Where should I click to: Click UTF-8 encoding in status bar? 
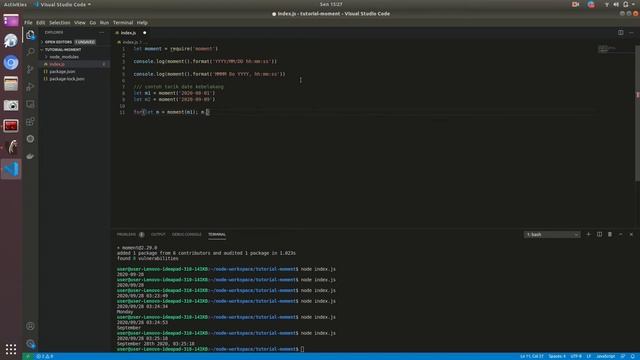[576, 356]
